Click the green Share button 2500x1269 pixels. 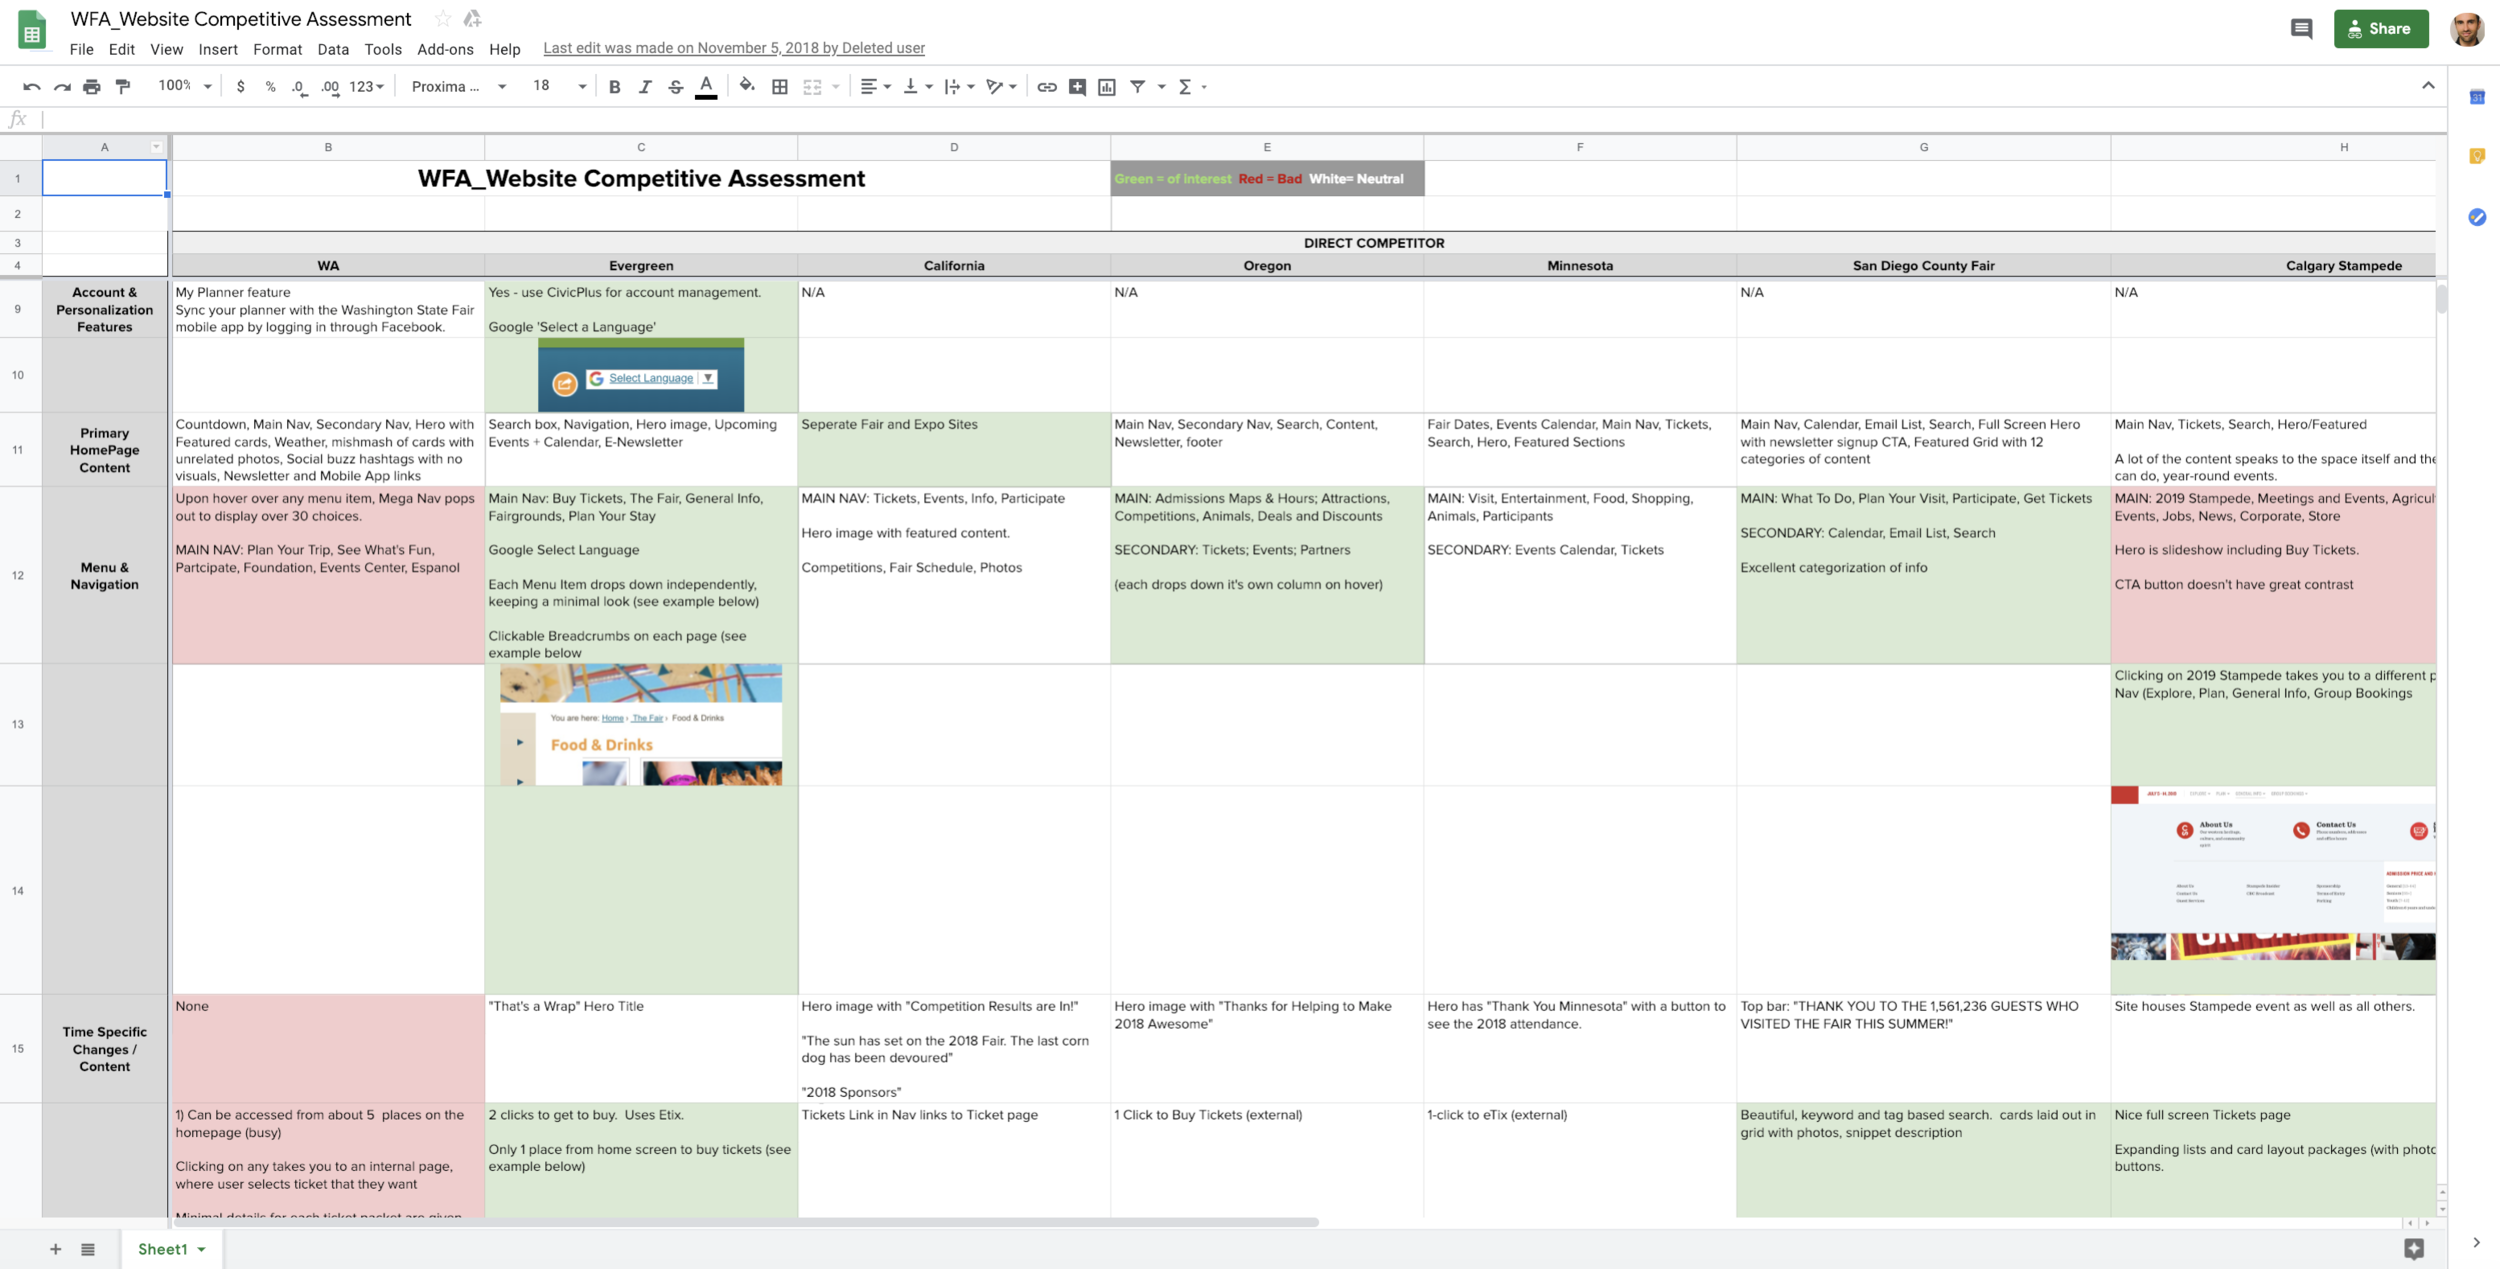[2380, 29]
